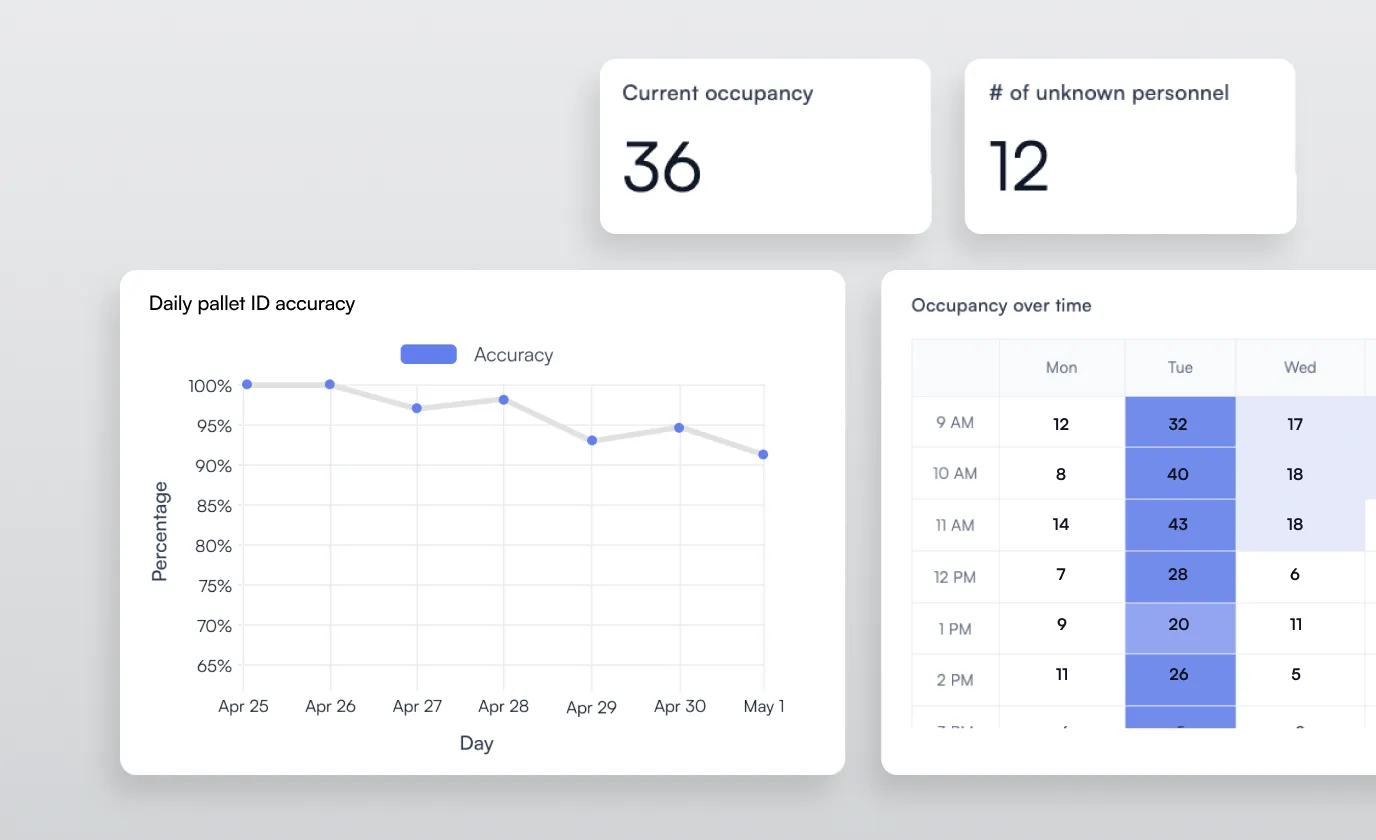1376x840 pixels.
Task: Open the Current occupancy card
Action: pos(765,145)
